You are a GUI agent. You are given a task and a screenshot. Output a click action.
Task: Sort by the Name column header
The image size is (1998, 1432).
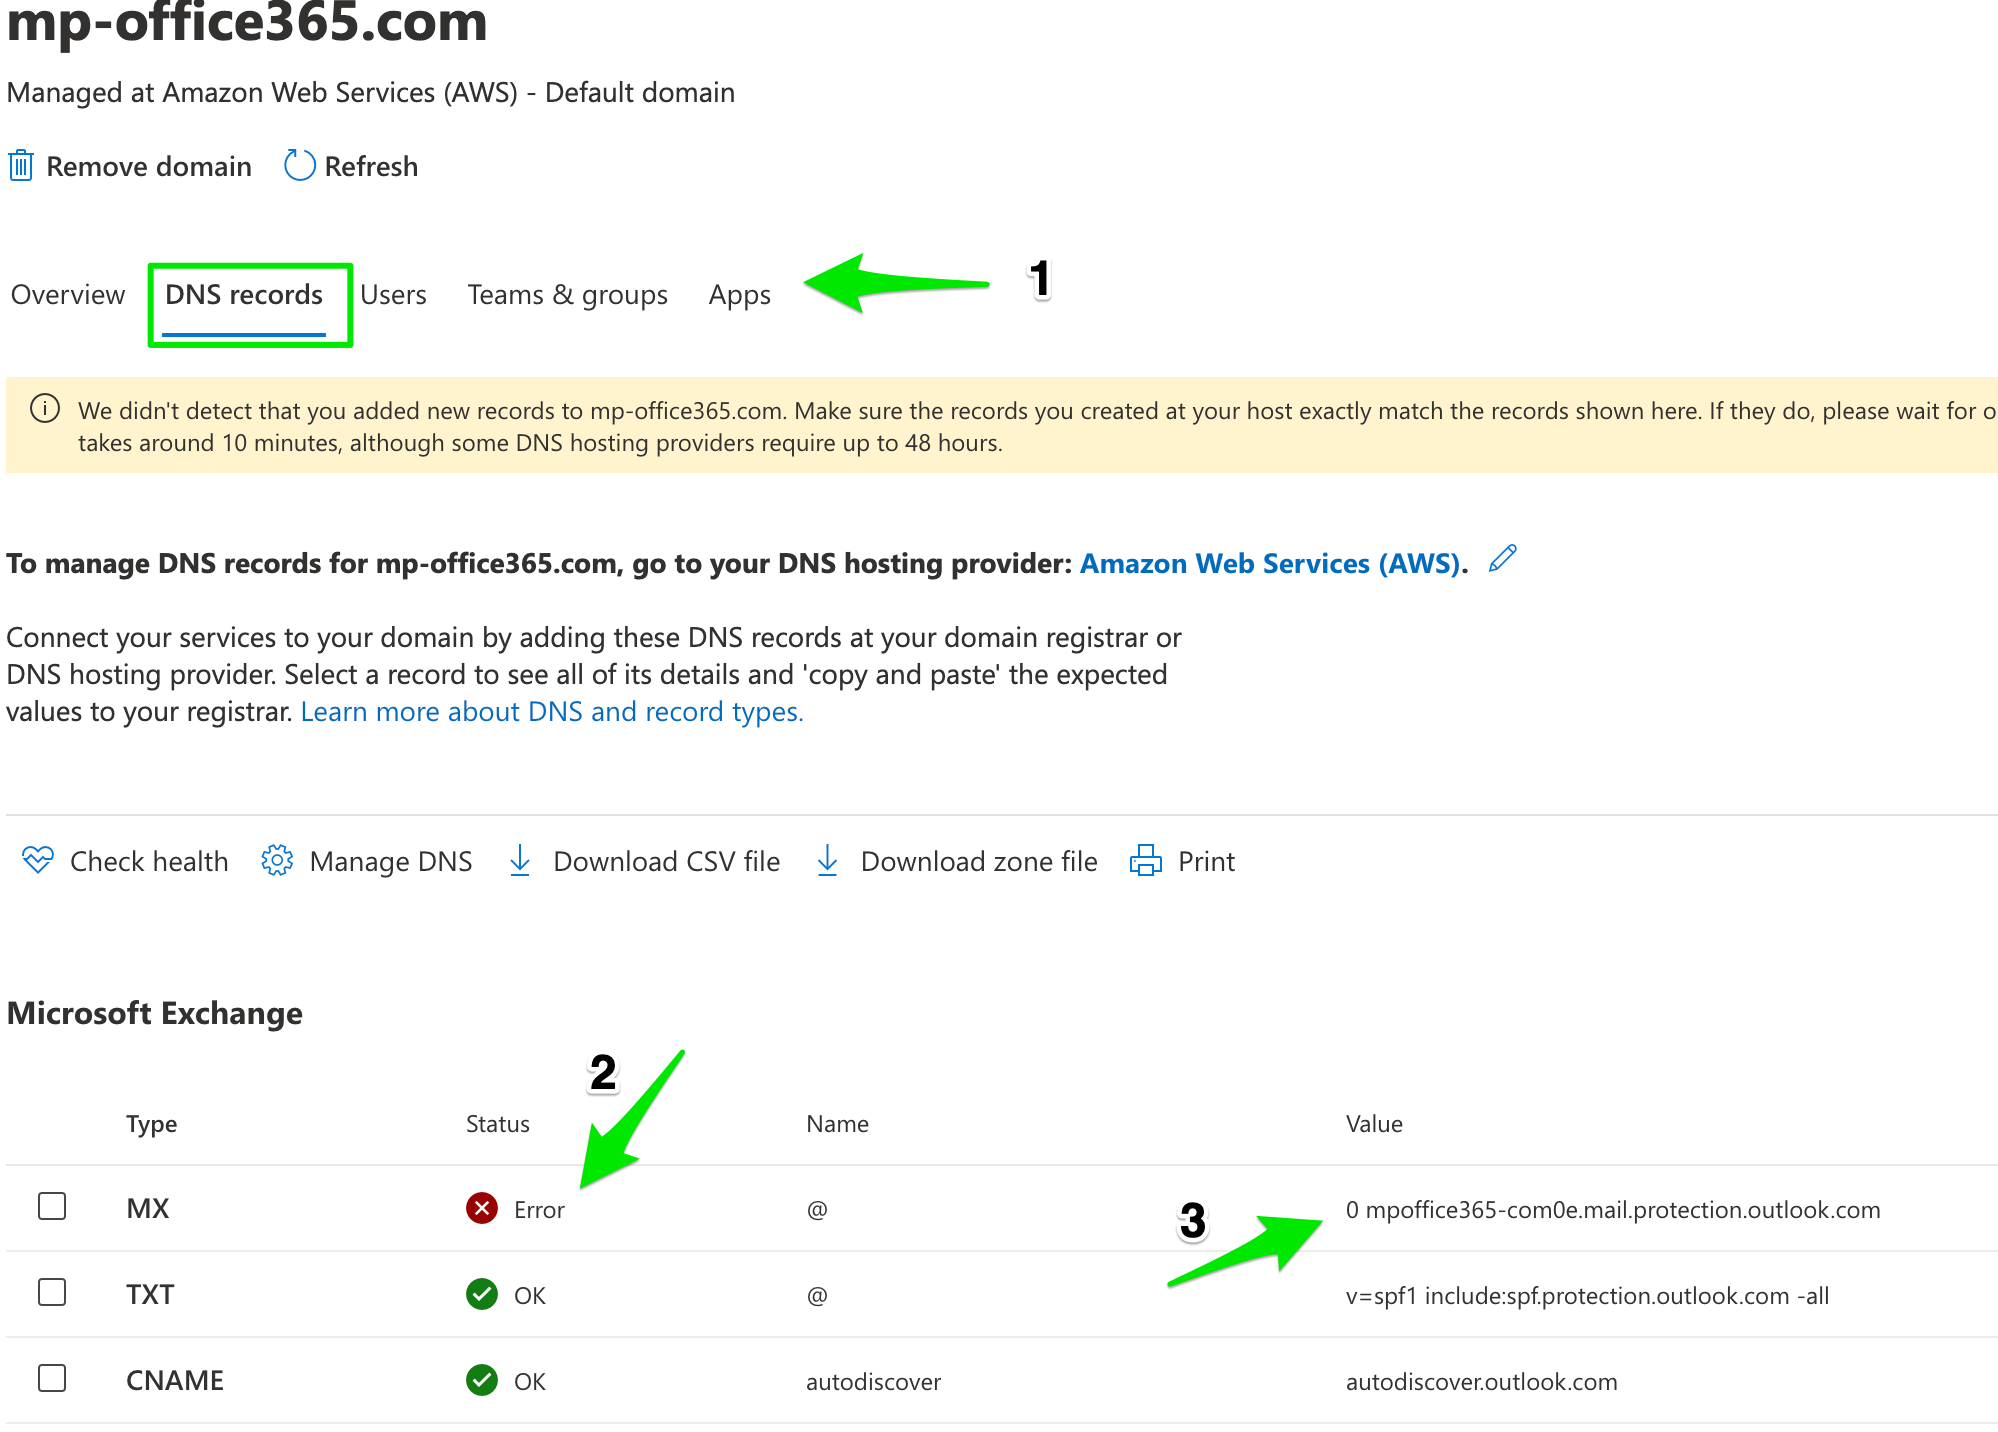pyautogui.click(x=837, y=1124)
